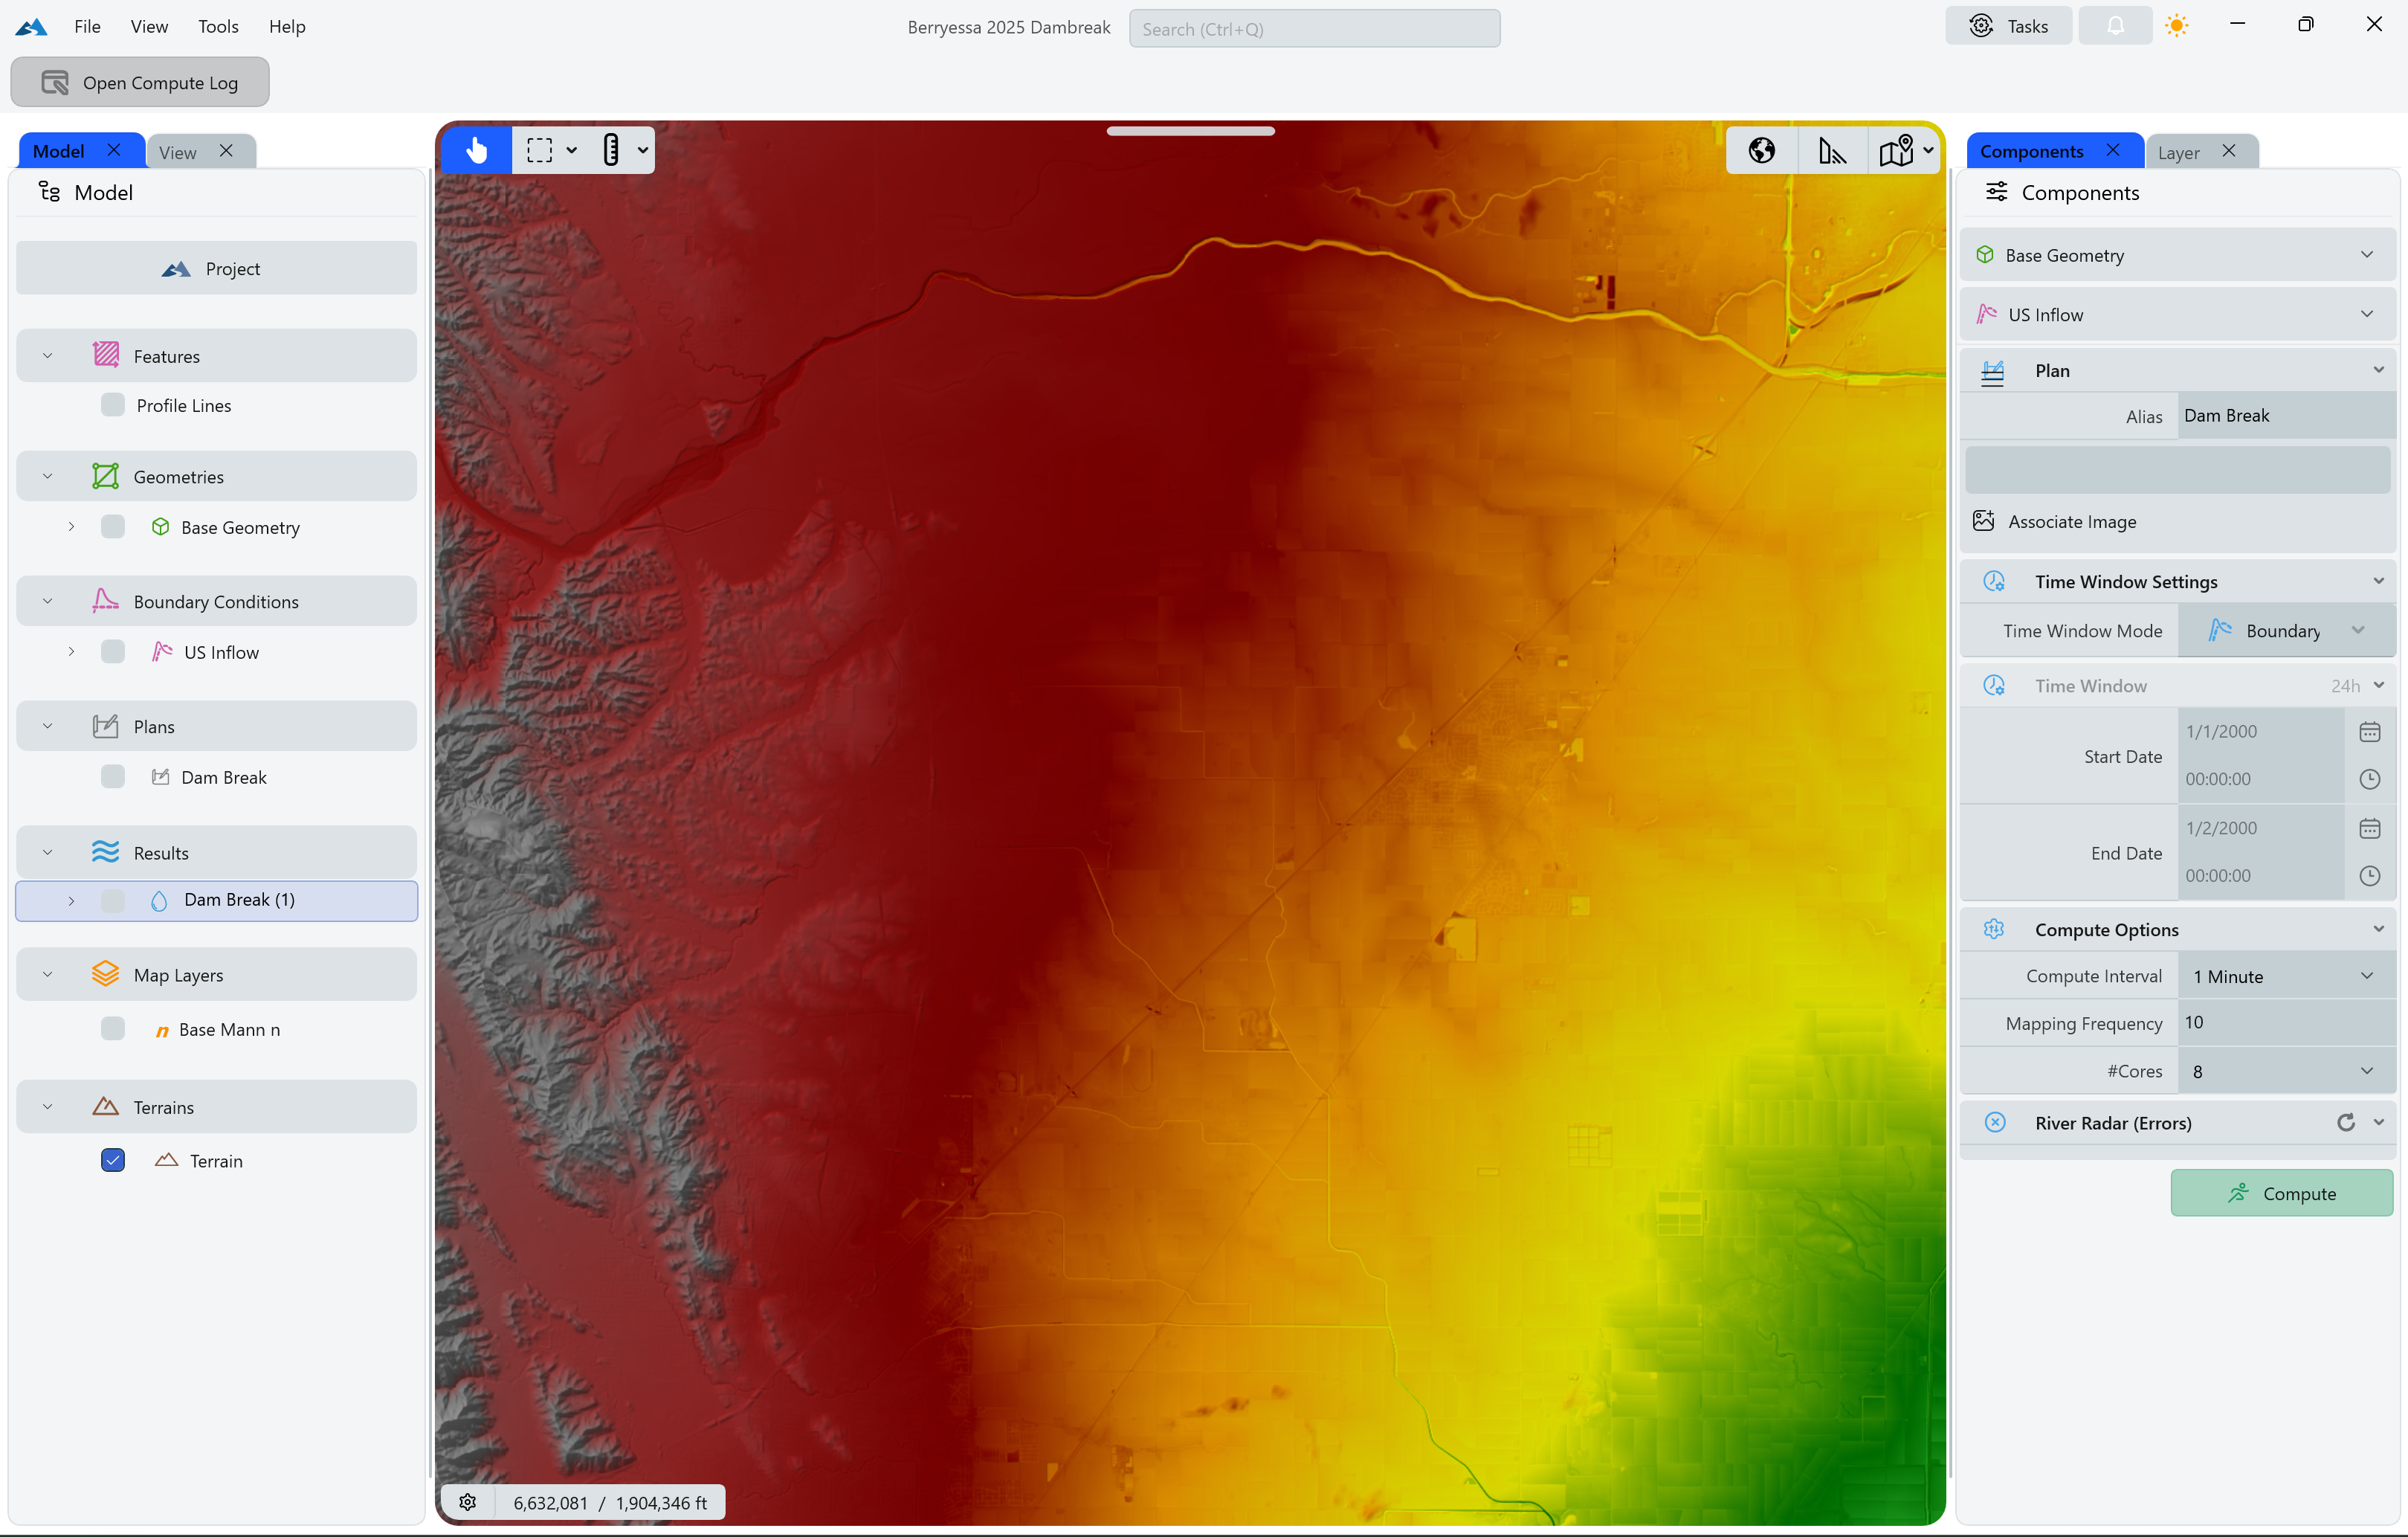Open the Compute Interval dropdown
The image size is (2408, 1537).
click(2284, 976)
